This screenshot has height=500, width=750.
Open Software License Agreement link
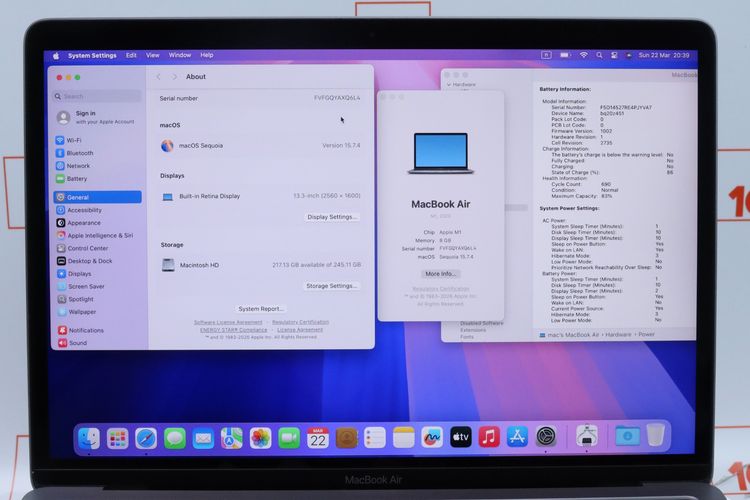pyautogui.click(x=228, y=322)
